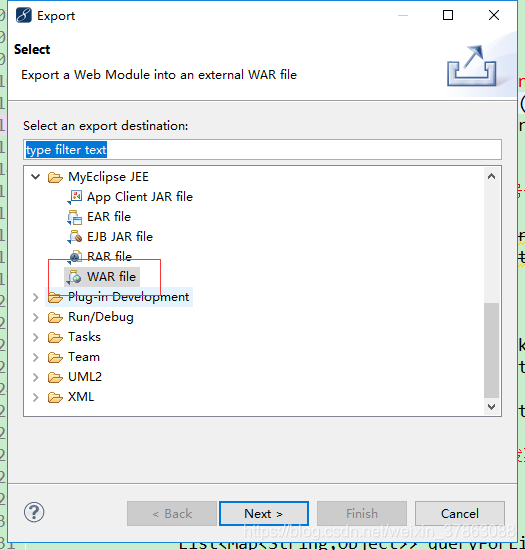Select the EJB JAR file entry
Screen dimensions: 525x550
120,237
